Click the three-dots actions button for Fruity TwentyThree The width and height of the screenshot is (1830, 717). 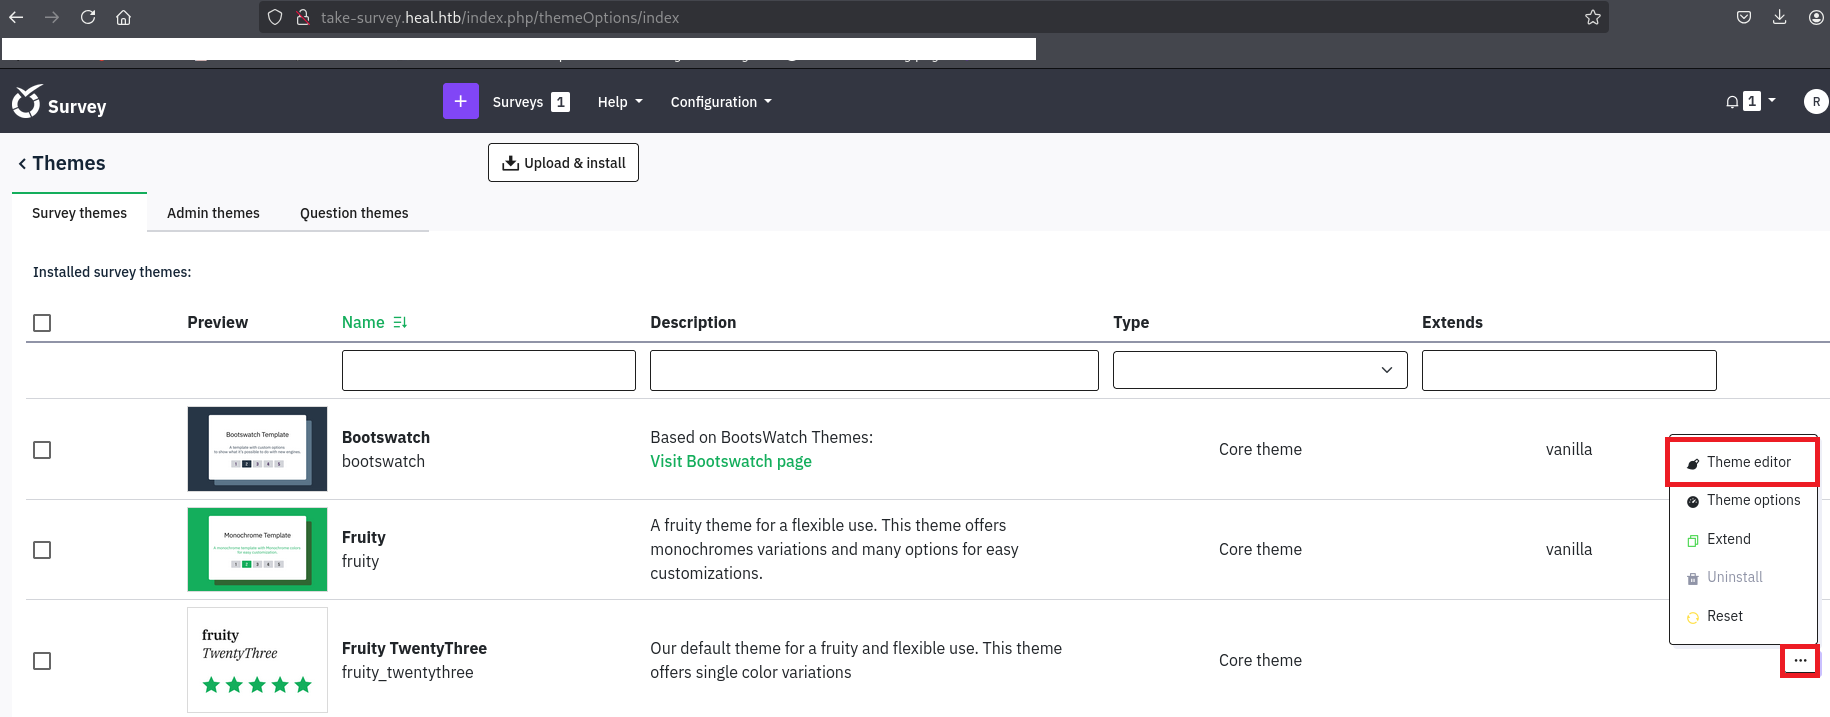coord(1800,661)
